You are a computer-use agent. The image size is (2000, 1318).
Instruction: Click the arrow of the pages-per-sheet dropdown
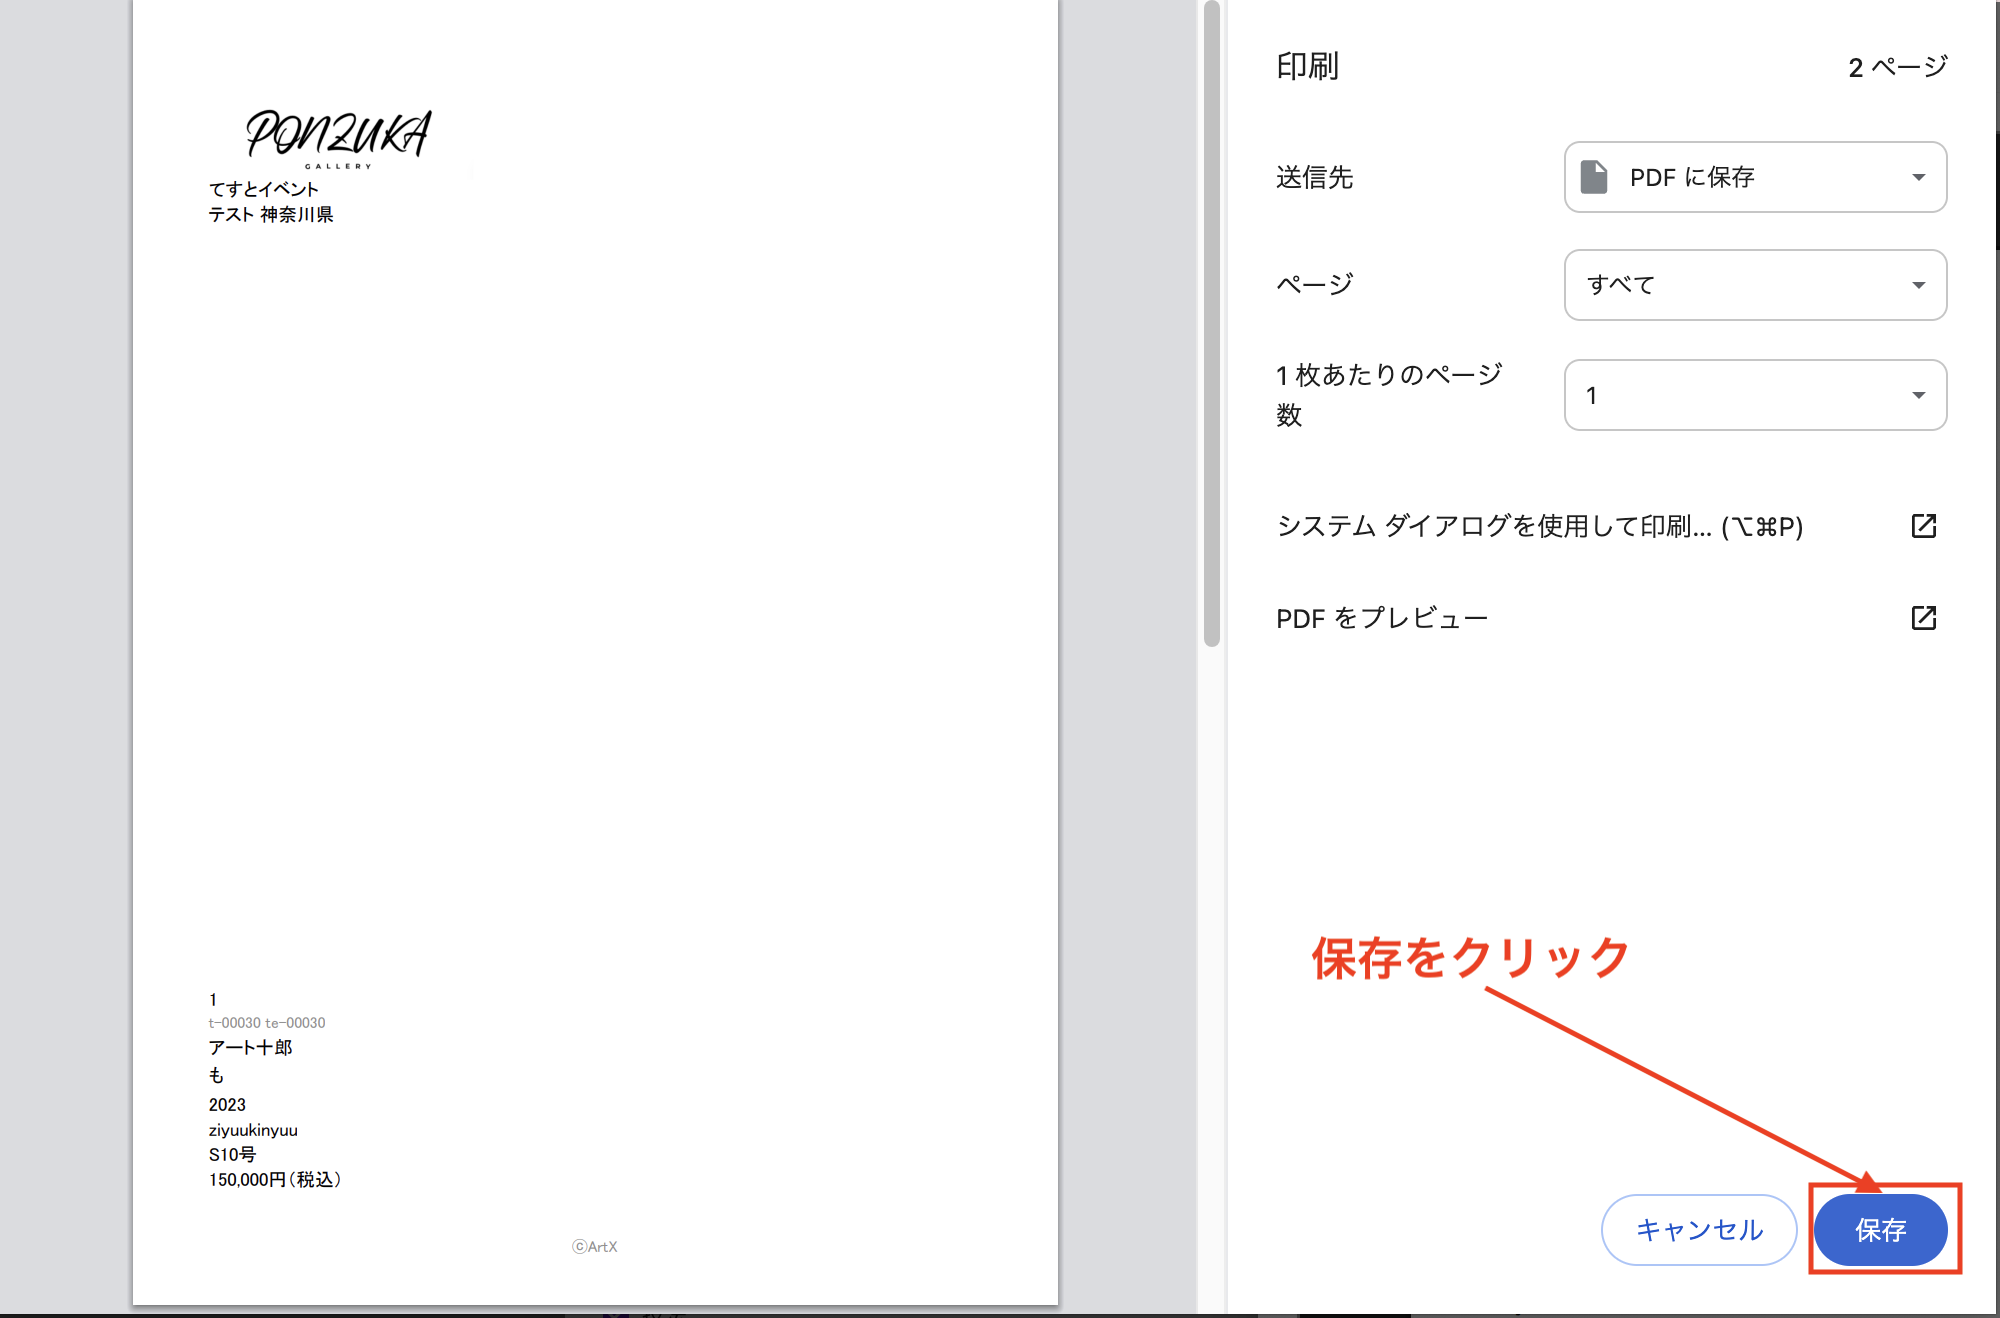pyautogui.click(x=1918, y=396)
